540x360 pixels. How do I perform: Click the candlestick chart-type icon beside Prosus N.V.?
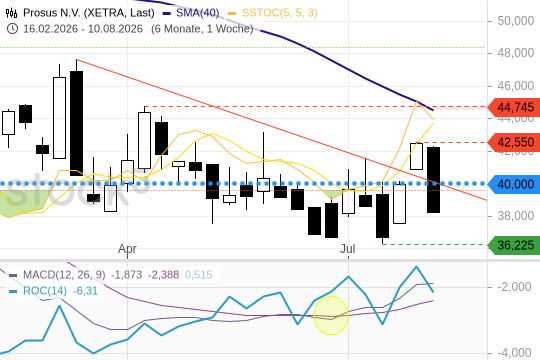(12, 13)
